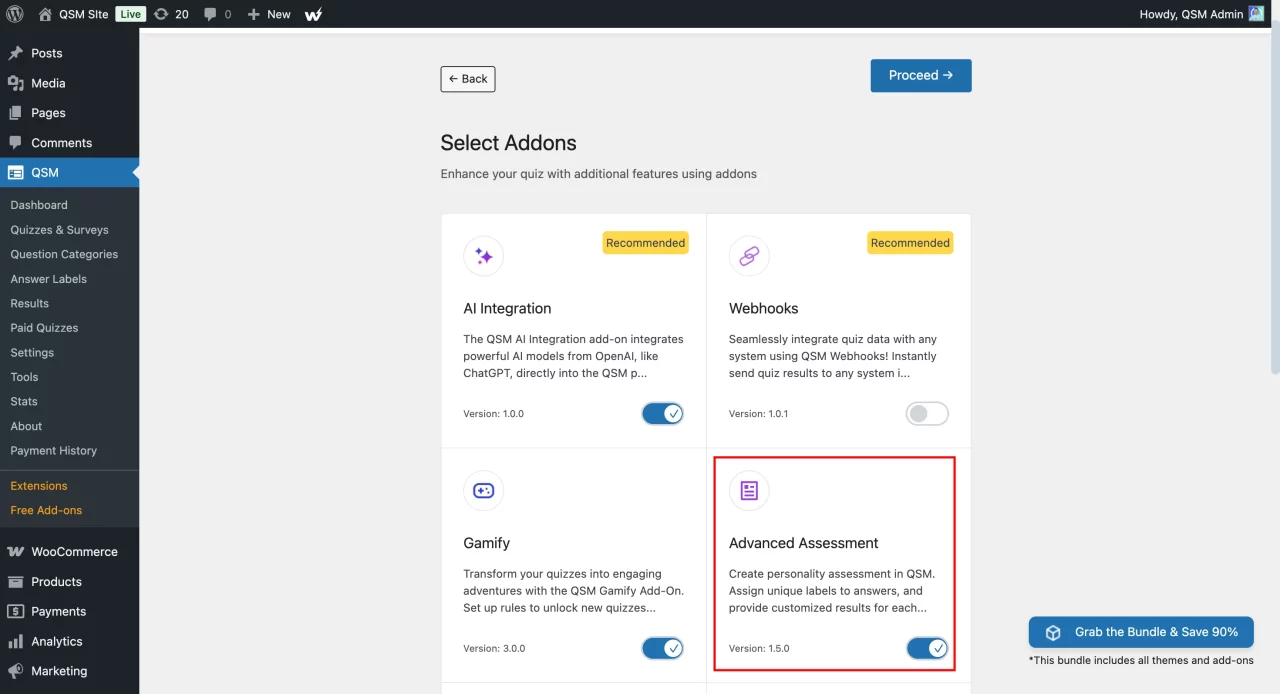The image size is (1280, 694).
Task: Click the bundle box icon on the blue button
Action: [x=1052, y=632]
